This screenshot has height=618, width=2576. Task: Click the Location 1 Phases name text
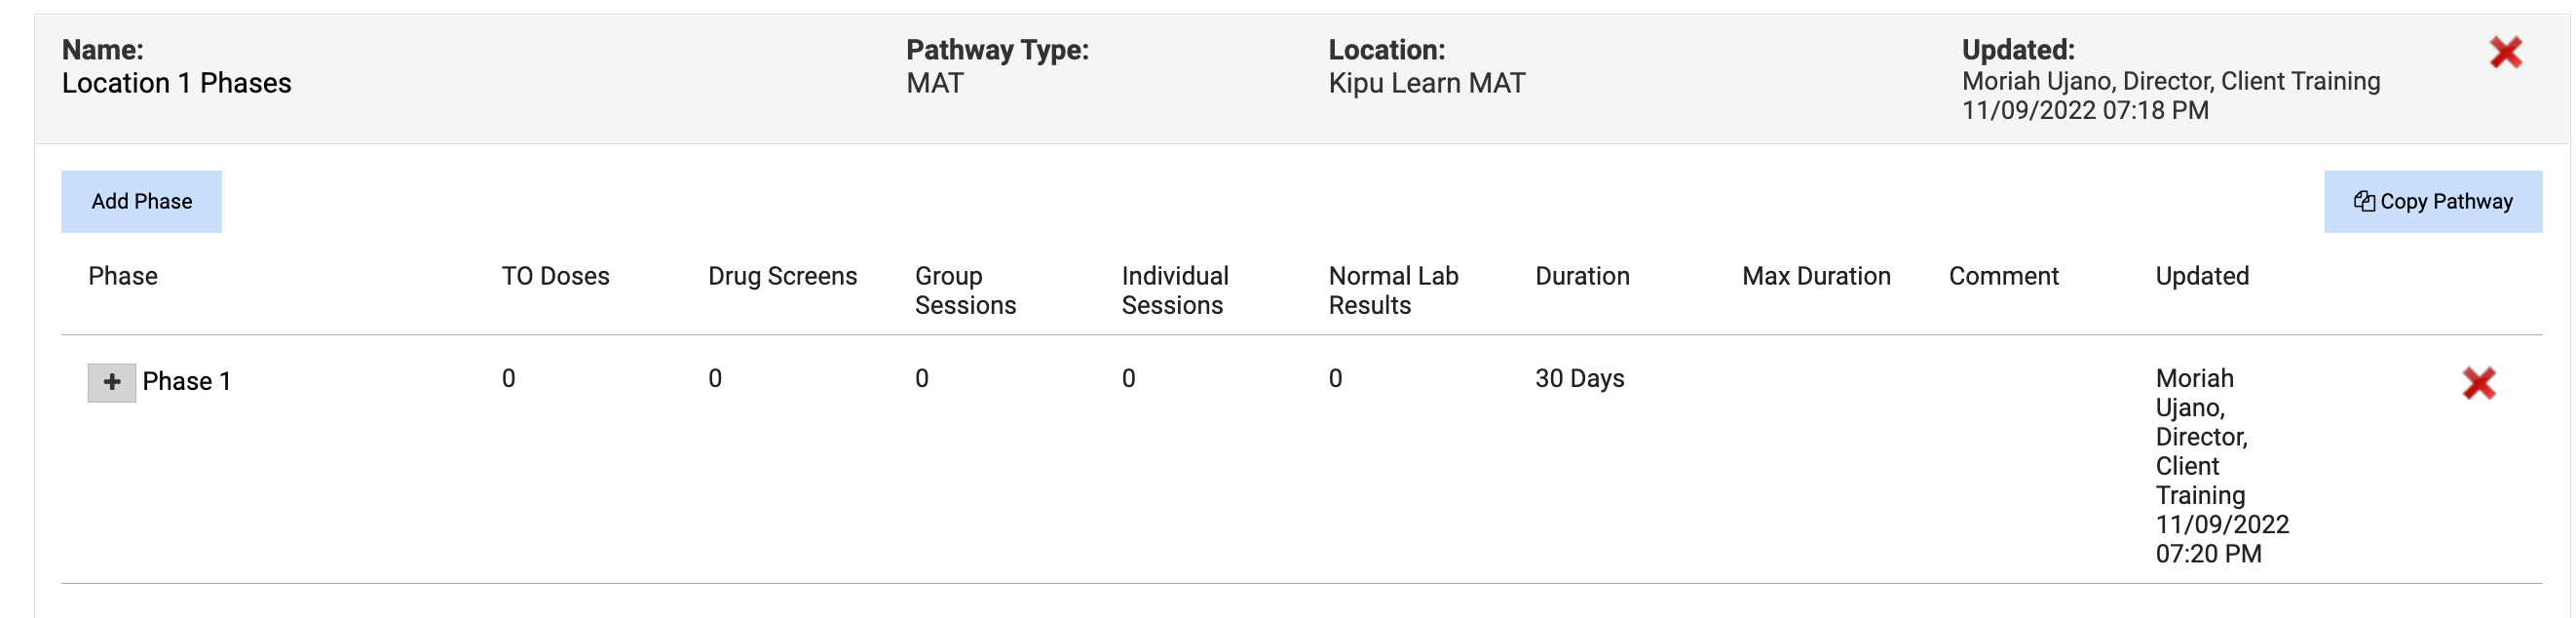tap(177, 83)
